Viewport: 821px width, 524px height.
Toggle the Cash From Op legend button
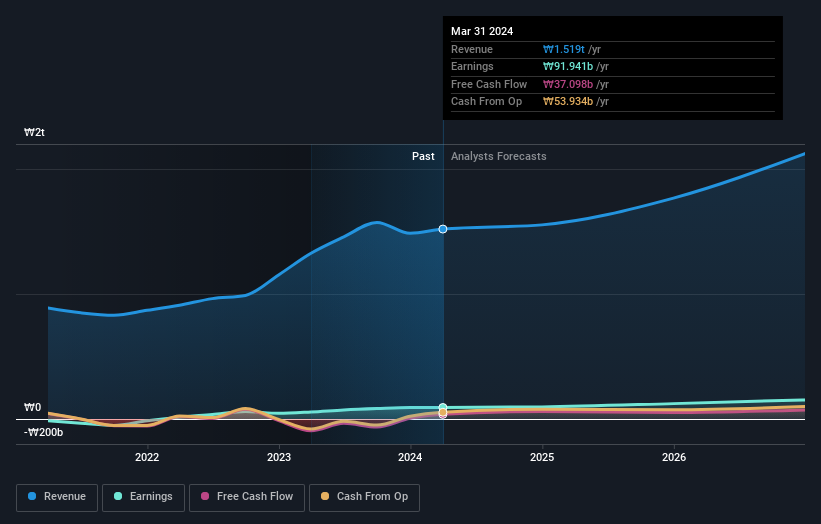click(x=364, y=497)
